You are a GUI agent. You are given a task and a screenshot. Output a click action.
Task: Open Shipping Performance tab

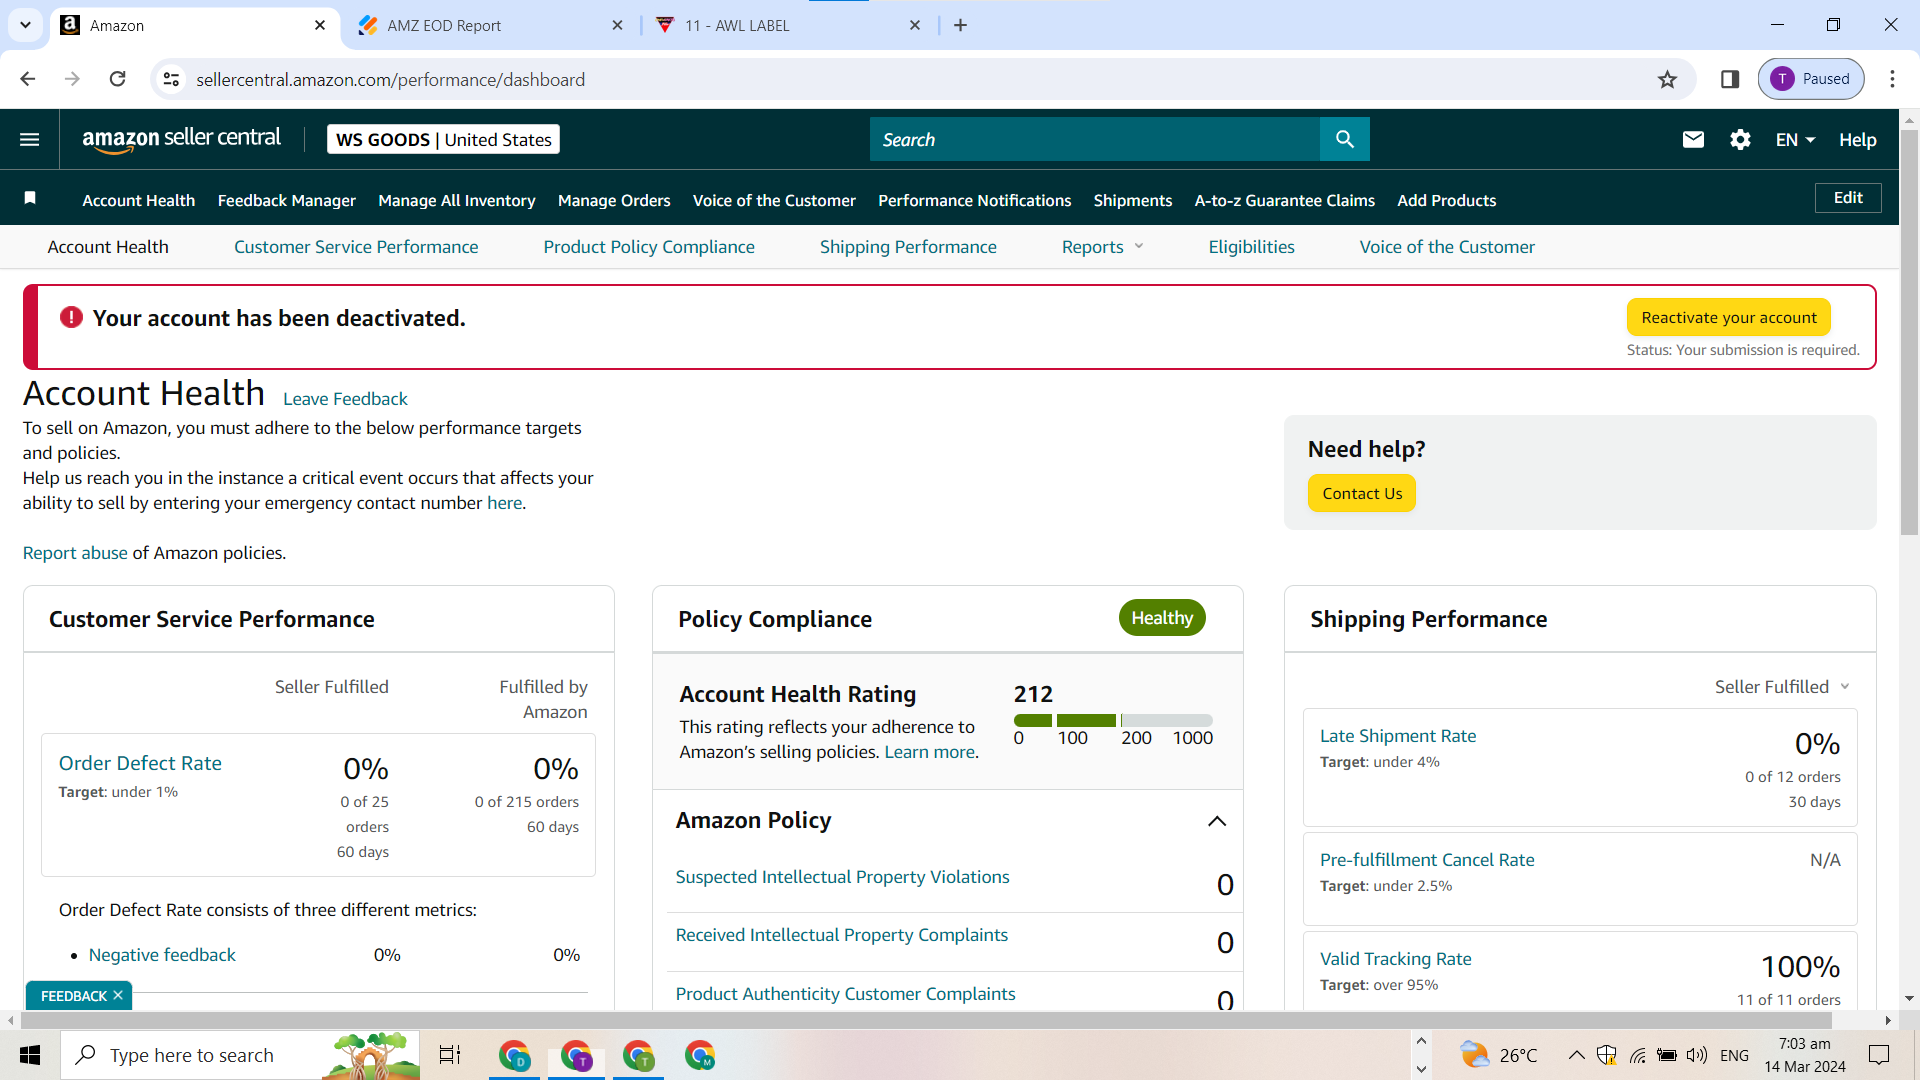(908, 247)
